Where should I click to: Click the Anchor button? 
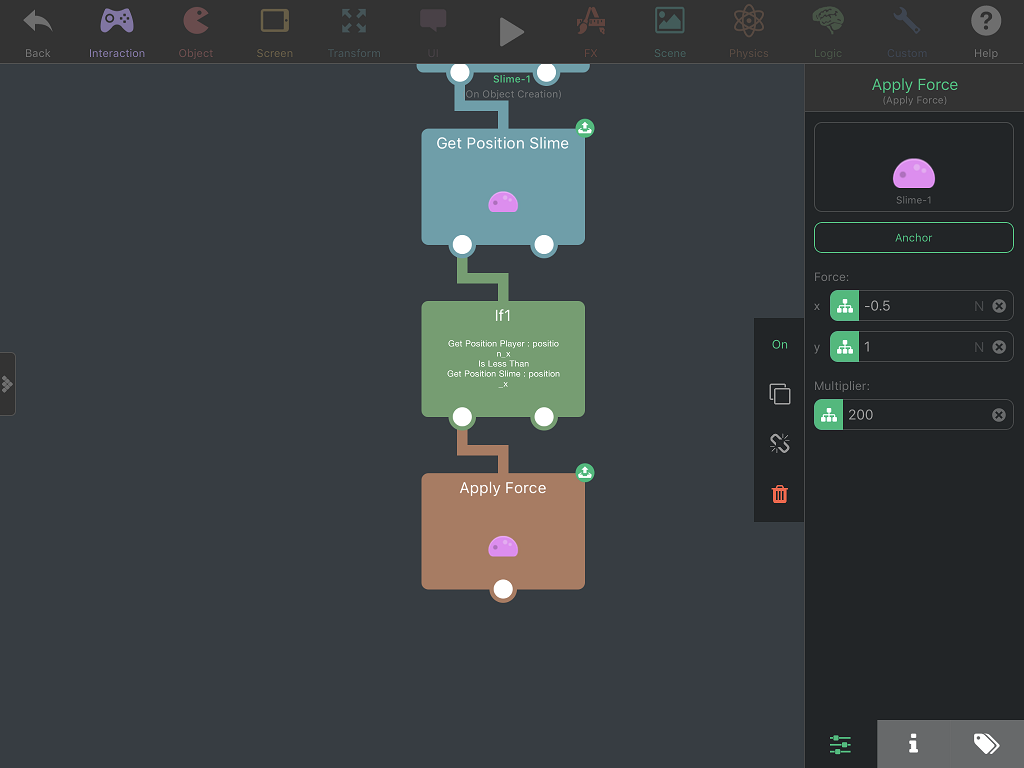(x=914, y=238)
